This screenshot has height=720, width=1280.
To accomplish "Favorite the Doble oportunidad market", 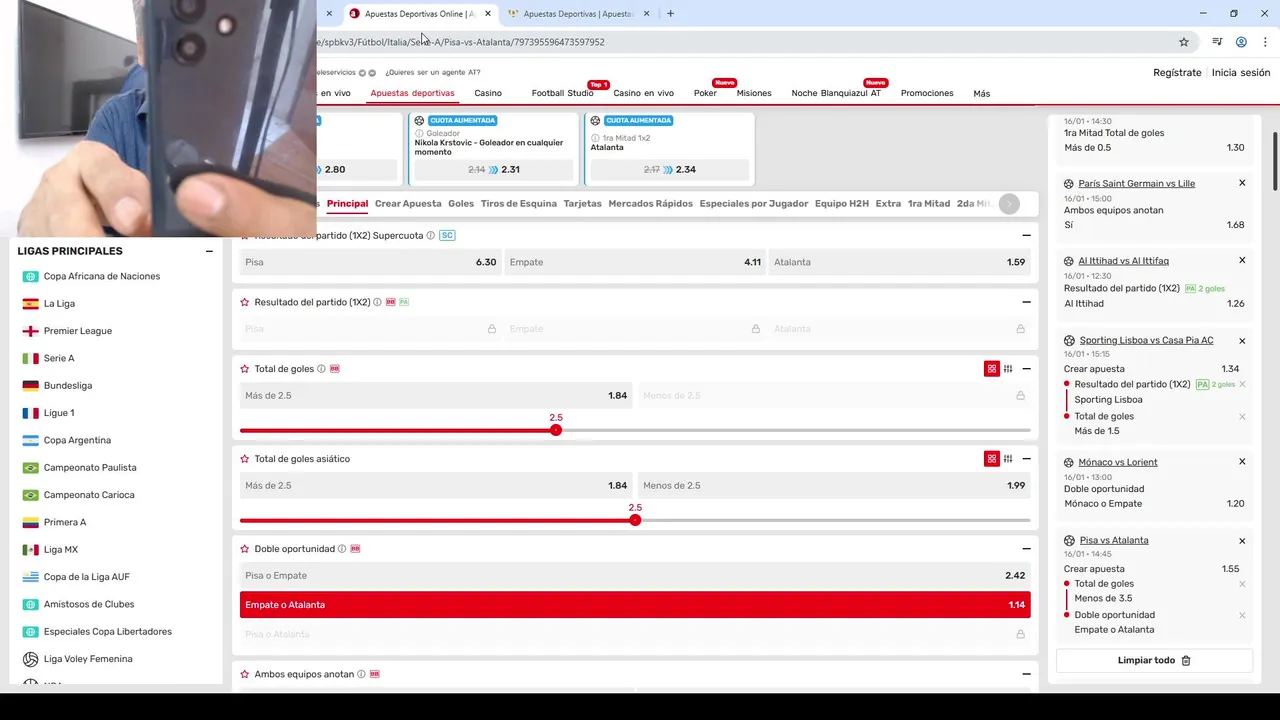I will pos(244,549).
